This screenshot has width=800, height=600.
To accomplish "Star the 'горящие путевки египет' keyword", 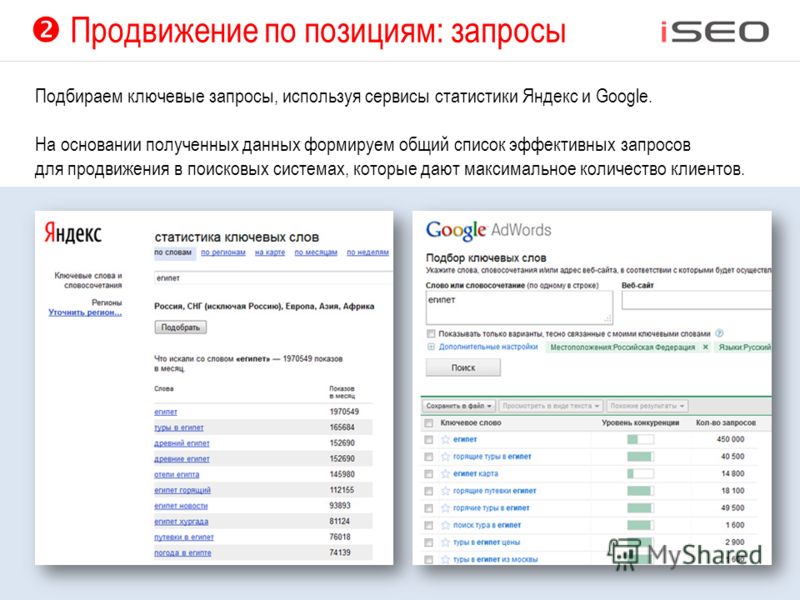I will tap(445, 491).
